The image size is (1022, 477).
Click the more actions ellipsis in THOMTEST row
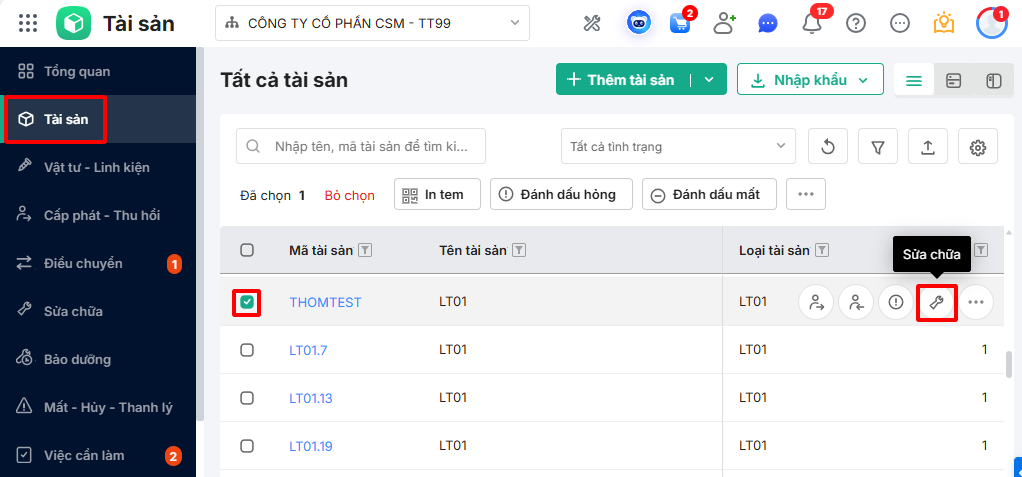976,302
